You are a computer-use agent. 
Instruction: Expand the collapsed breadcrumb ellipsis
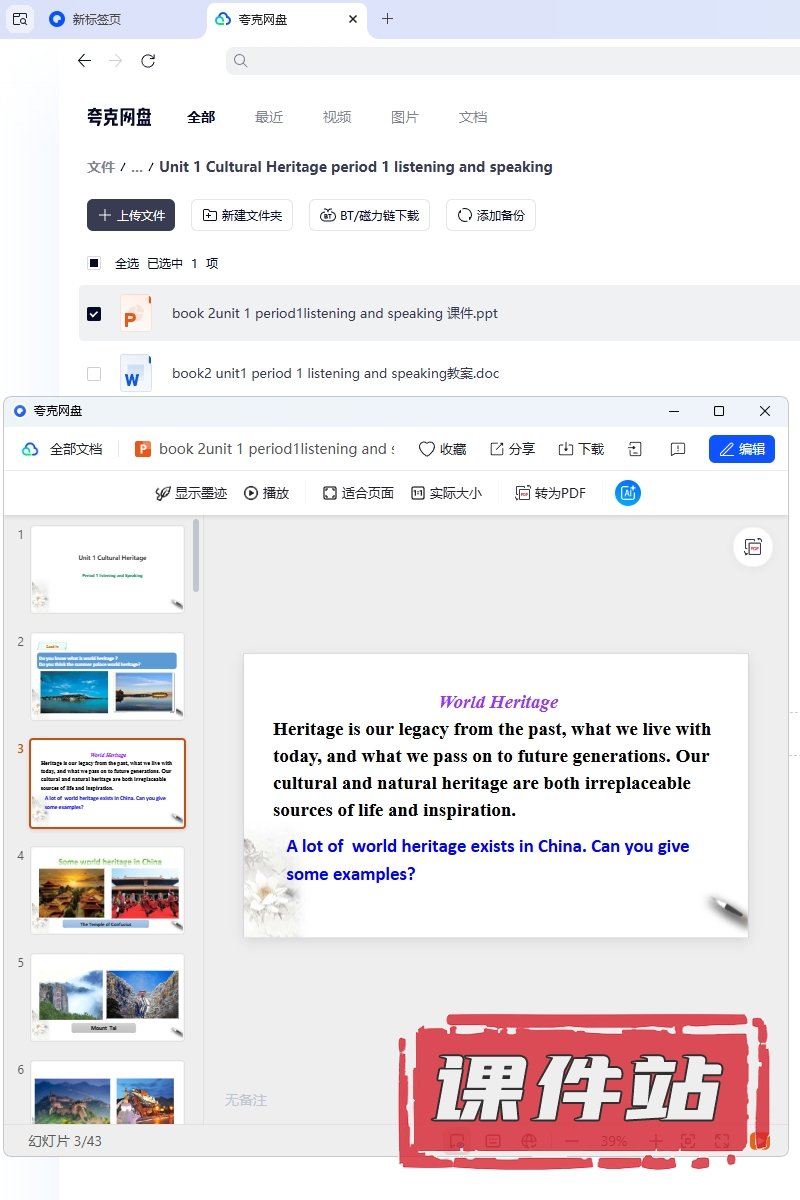[137, 167]
